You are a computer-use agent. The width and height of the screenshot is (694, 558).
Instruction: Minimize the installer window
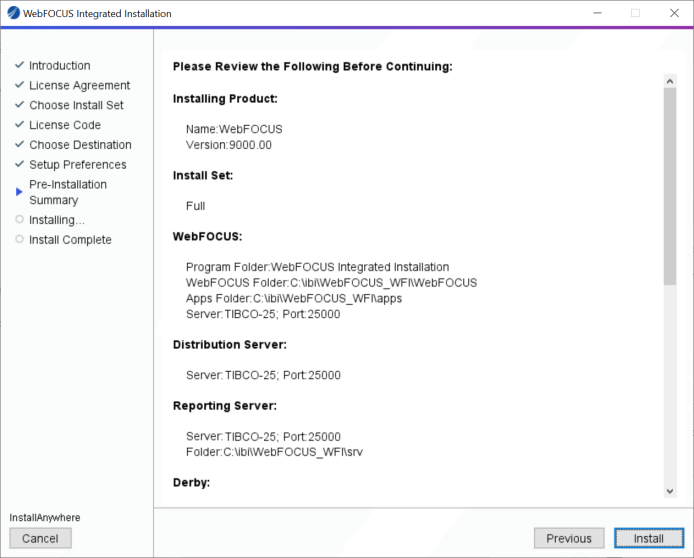click(597, 14)
